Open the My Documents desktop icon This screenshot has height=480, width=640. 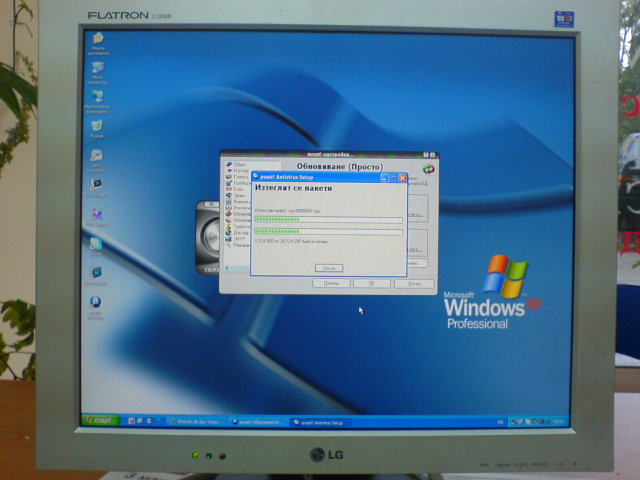[x=98, y=42]
